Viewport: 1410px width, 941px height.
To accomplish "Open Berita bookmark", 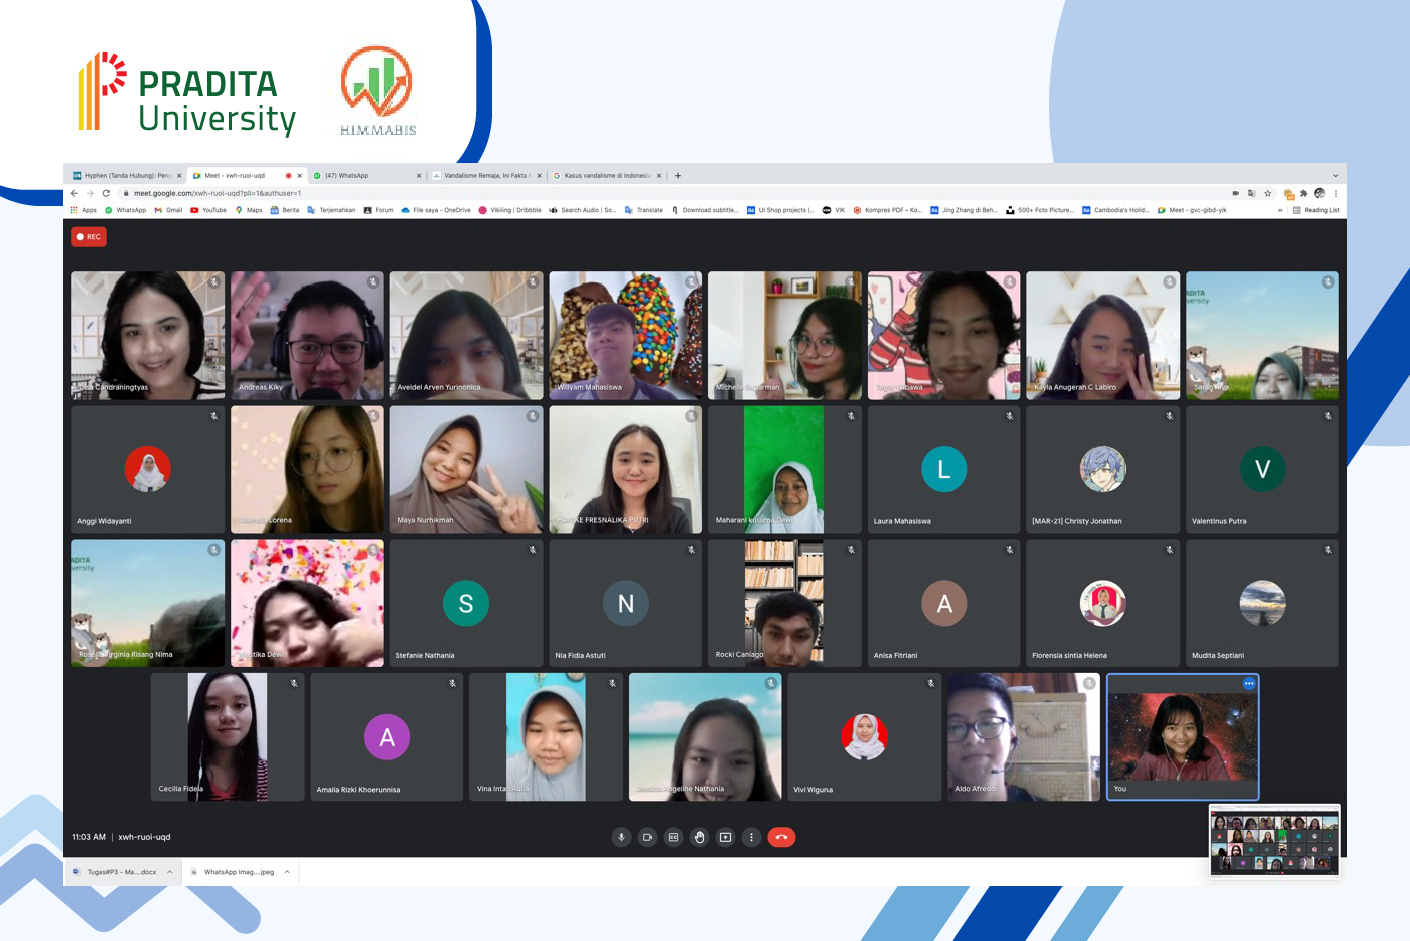I will (x=285, y=210).
